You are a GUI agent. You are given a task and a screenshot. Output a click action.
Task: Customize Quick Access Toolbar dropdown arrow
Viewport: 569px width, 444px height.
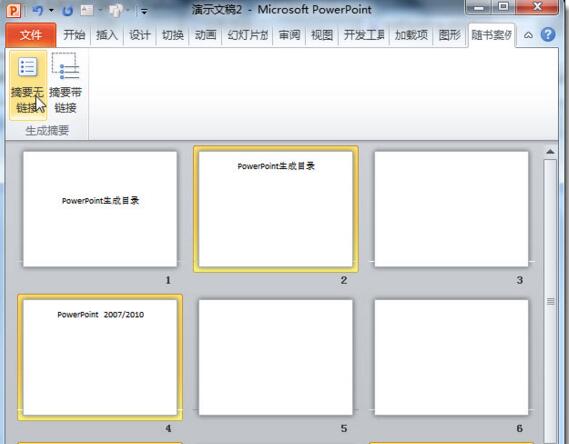tap(144, 12)
